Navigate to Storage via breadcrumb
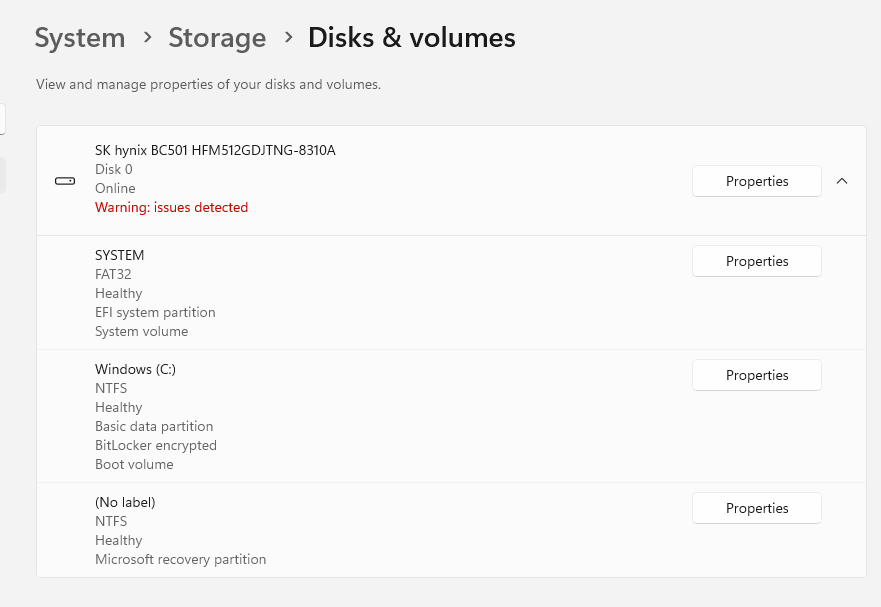 click(x=217, y=38)
